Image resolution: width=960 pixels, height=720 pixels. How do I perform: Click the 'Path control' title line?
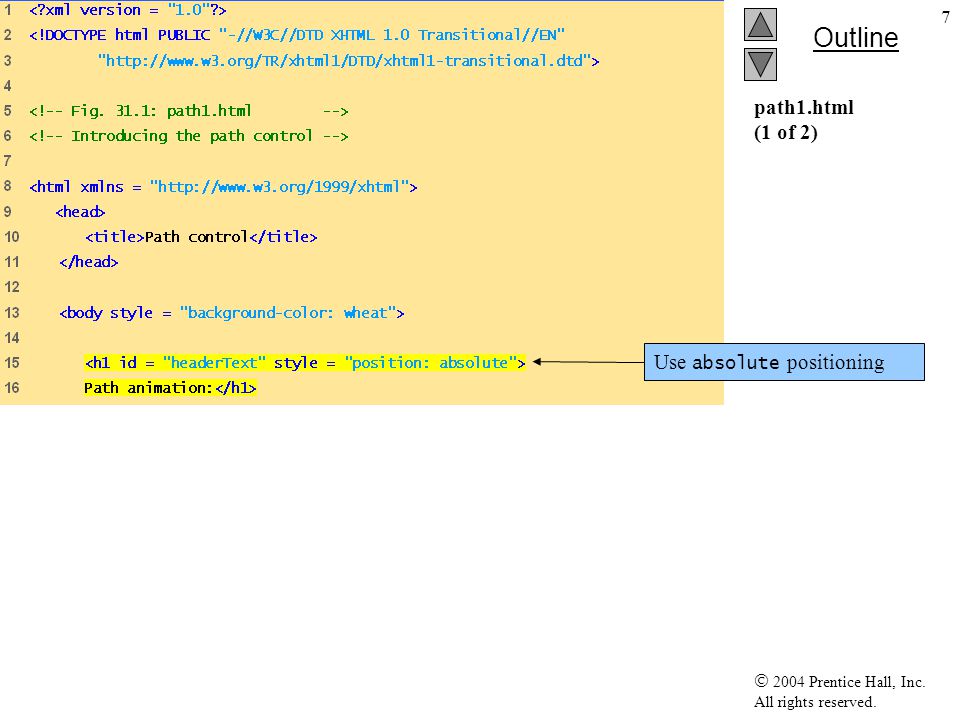click(201, 237)
